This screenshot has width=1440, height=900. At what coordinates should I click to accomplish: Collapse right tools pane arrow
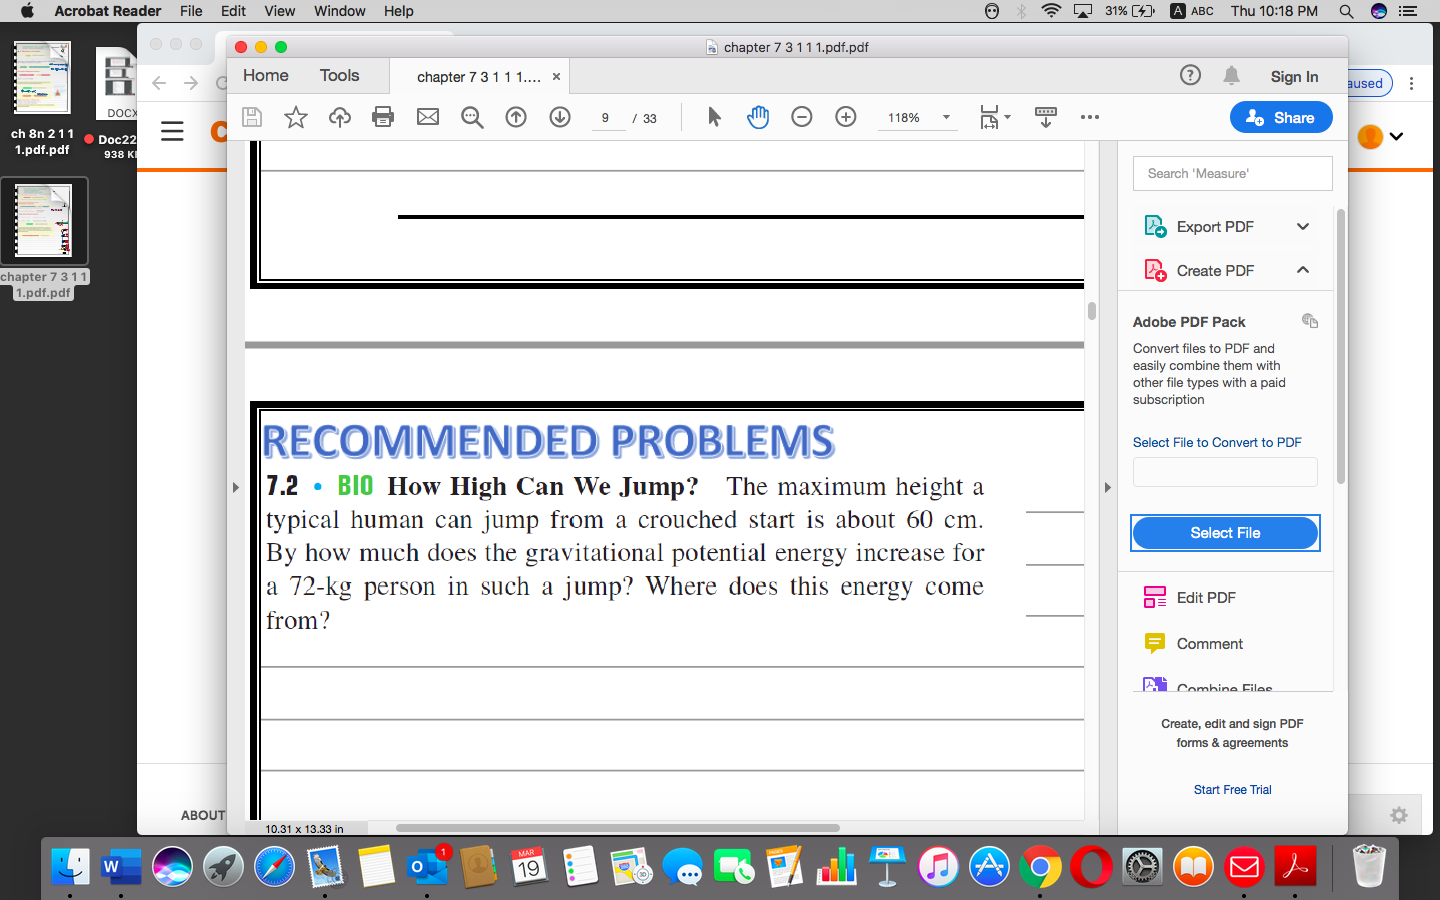click(1108, 487)
